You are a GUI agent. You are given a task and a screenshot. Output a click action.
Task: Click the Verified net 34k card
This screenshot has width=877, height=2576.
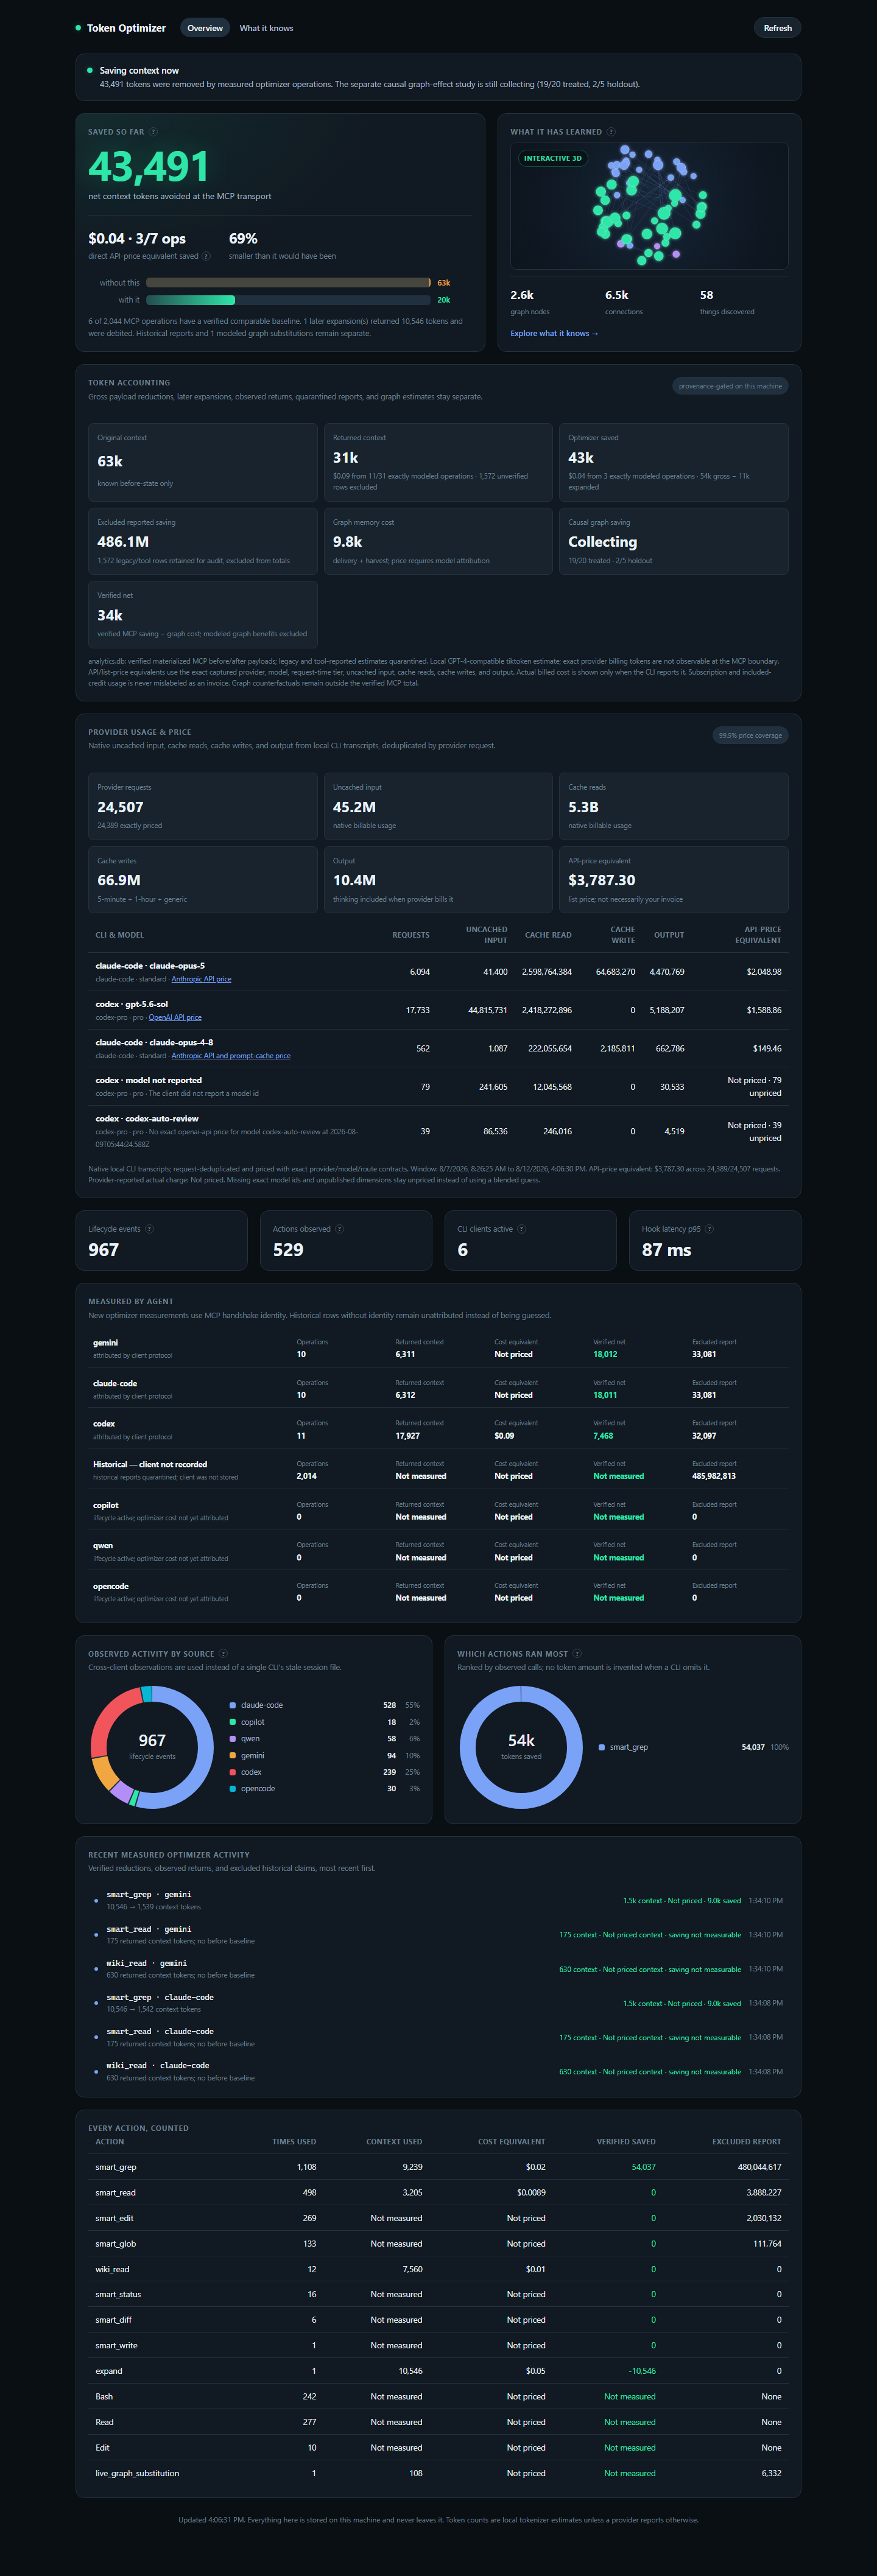click(202, 614)
